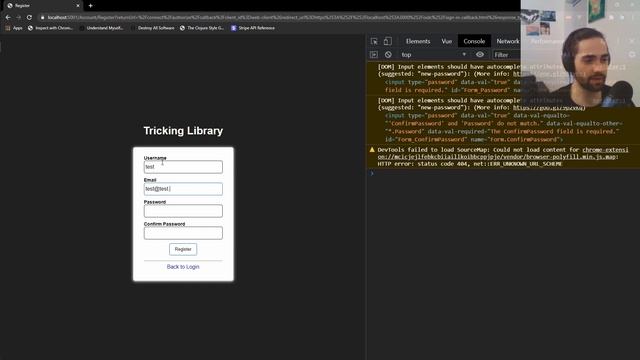Activate DevTools inspect element picker
640x360 pixels.
374,41
